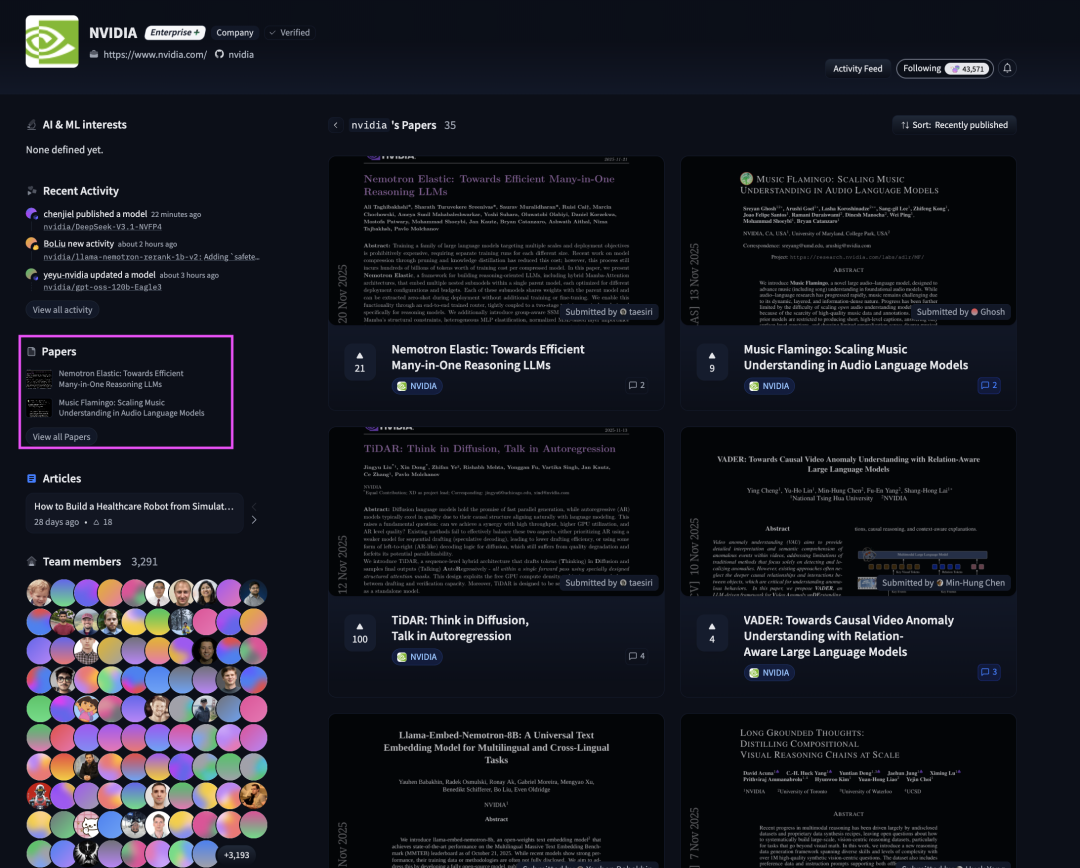1080x868 pixels.
Task: Toggle the Following button for NVIDIA
Action: 944,68
